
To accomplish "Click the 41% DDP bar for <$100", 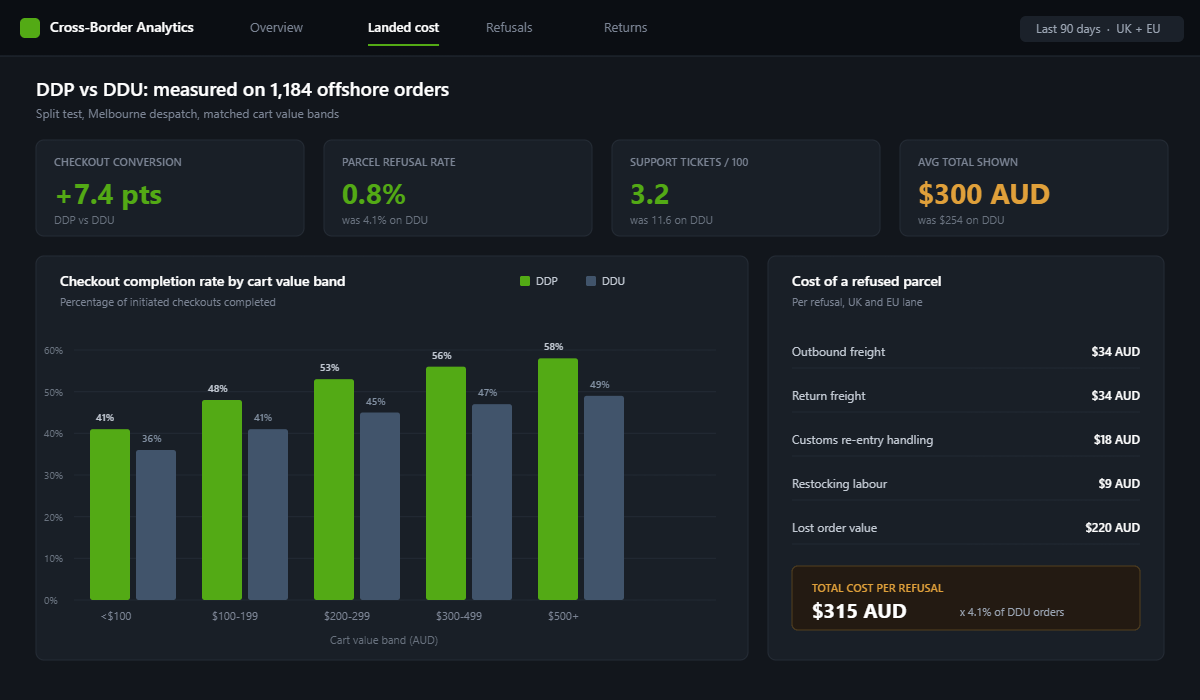I will click(x=110, y=515).
